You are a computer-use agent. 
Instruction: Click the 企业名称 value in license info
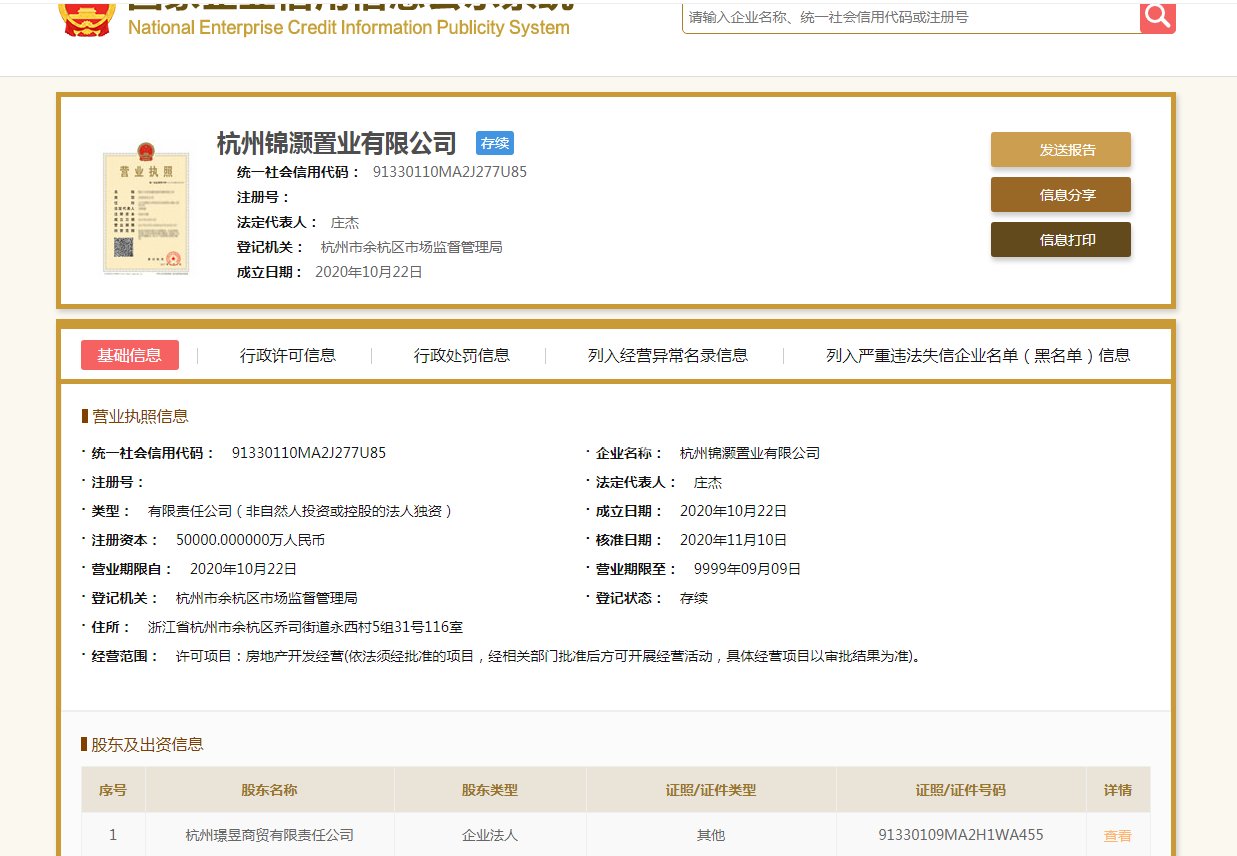point(750,453)
